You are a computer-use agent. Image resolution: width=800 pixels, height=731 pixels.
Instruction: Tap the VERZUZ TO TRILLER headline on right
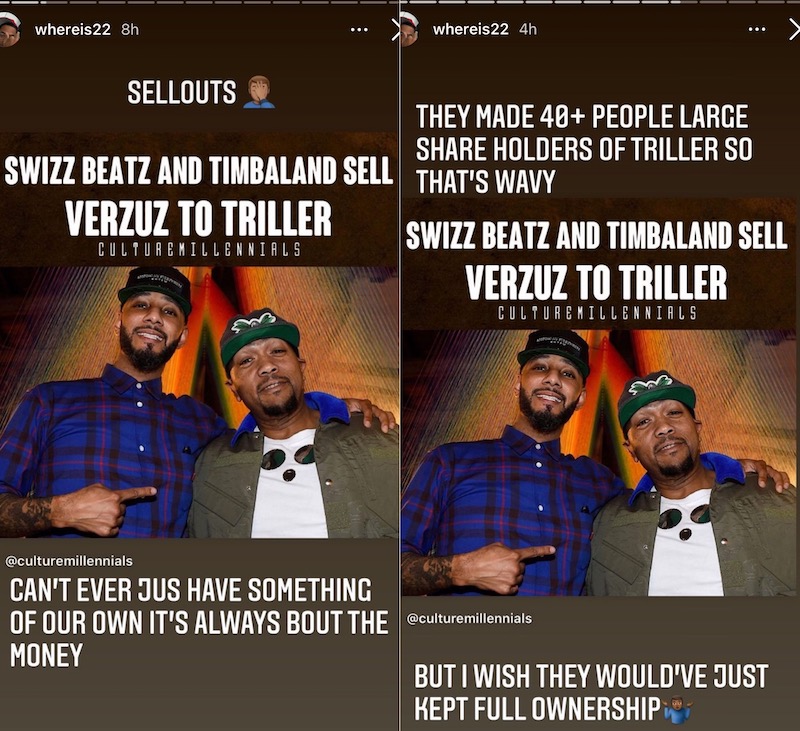point(596,282)
